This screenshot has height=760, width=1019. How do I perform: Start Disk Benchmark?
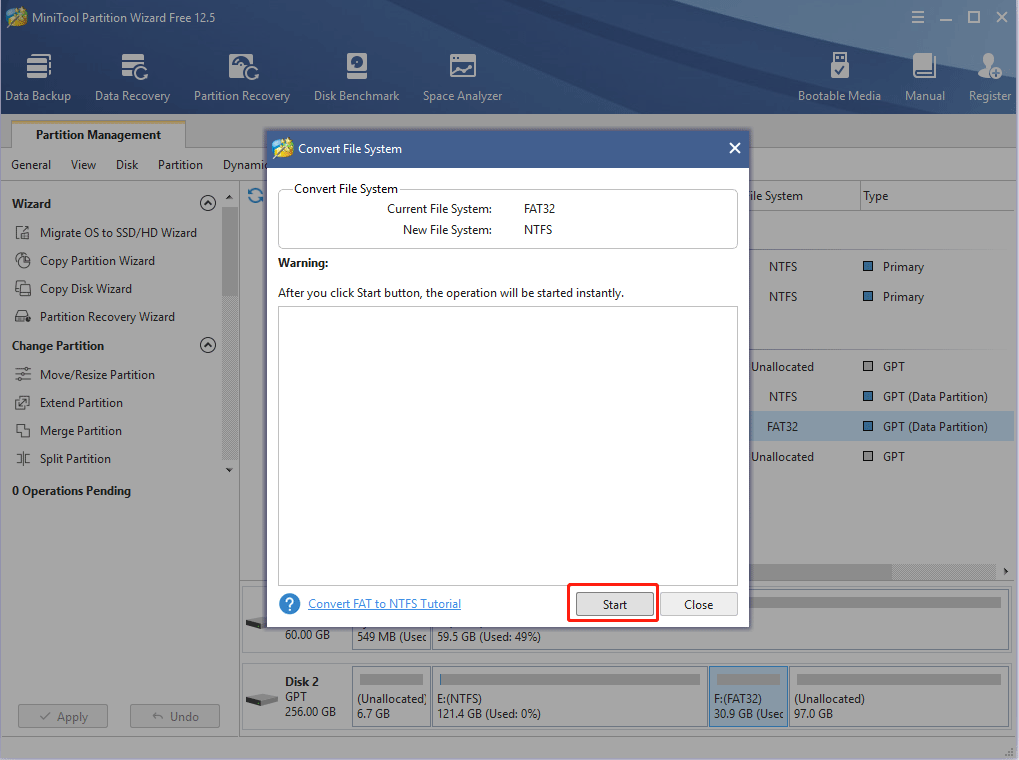[x=356, y=78]
